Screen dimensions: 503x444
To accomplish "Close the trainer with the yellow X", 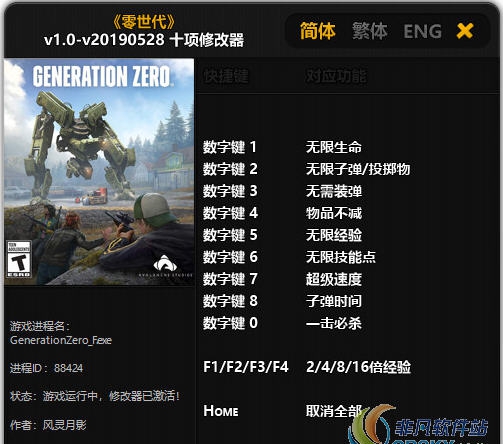I will 465,31.
